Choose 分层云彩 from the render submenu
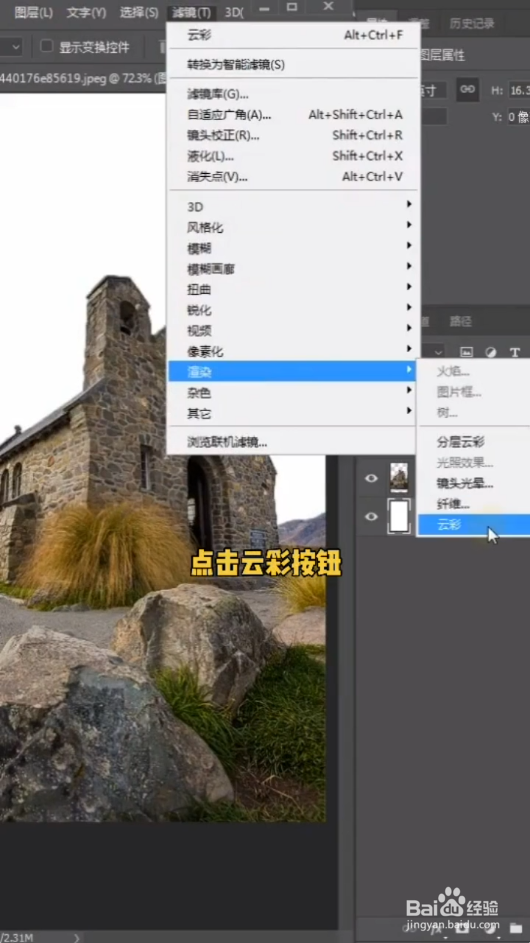This screenshot has height=943, width=530. click(460, 442)
